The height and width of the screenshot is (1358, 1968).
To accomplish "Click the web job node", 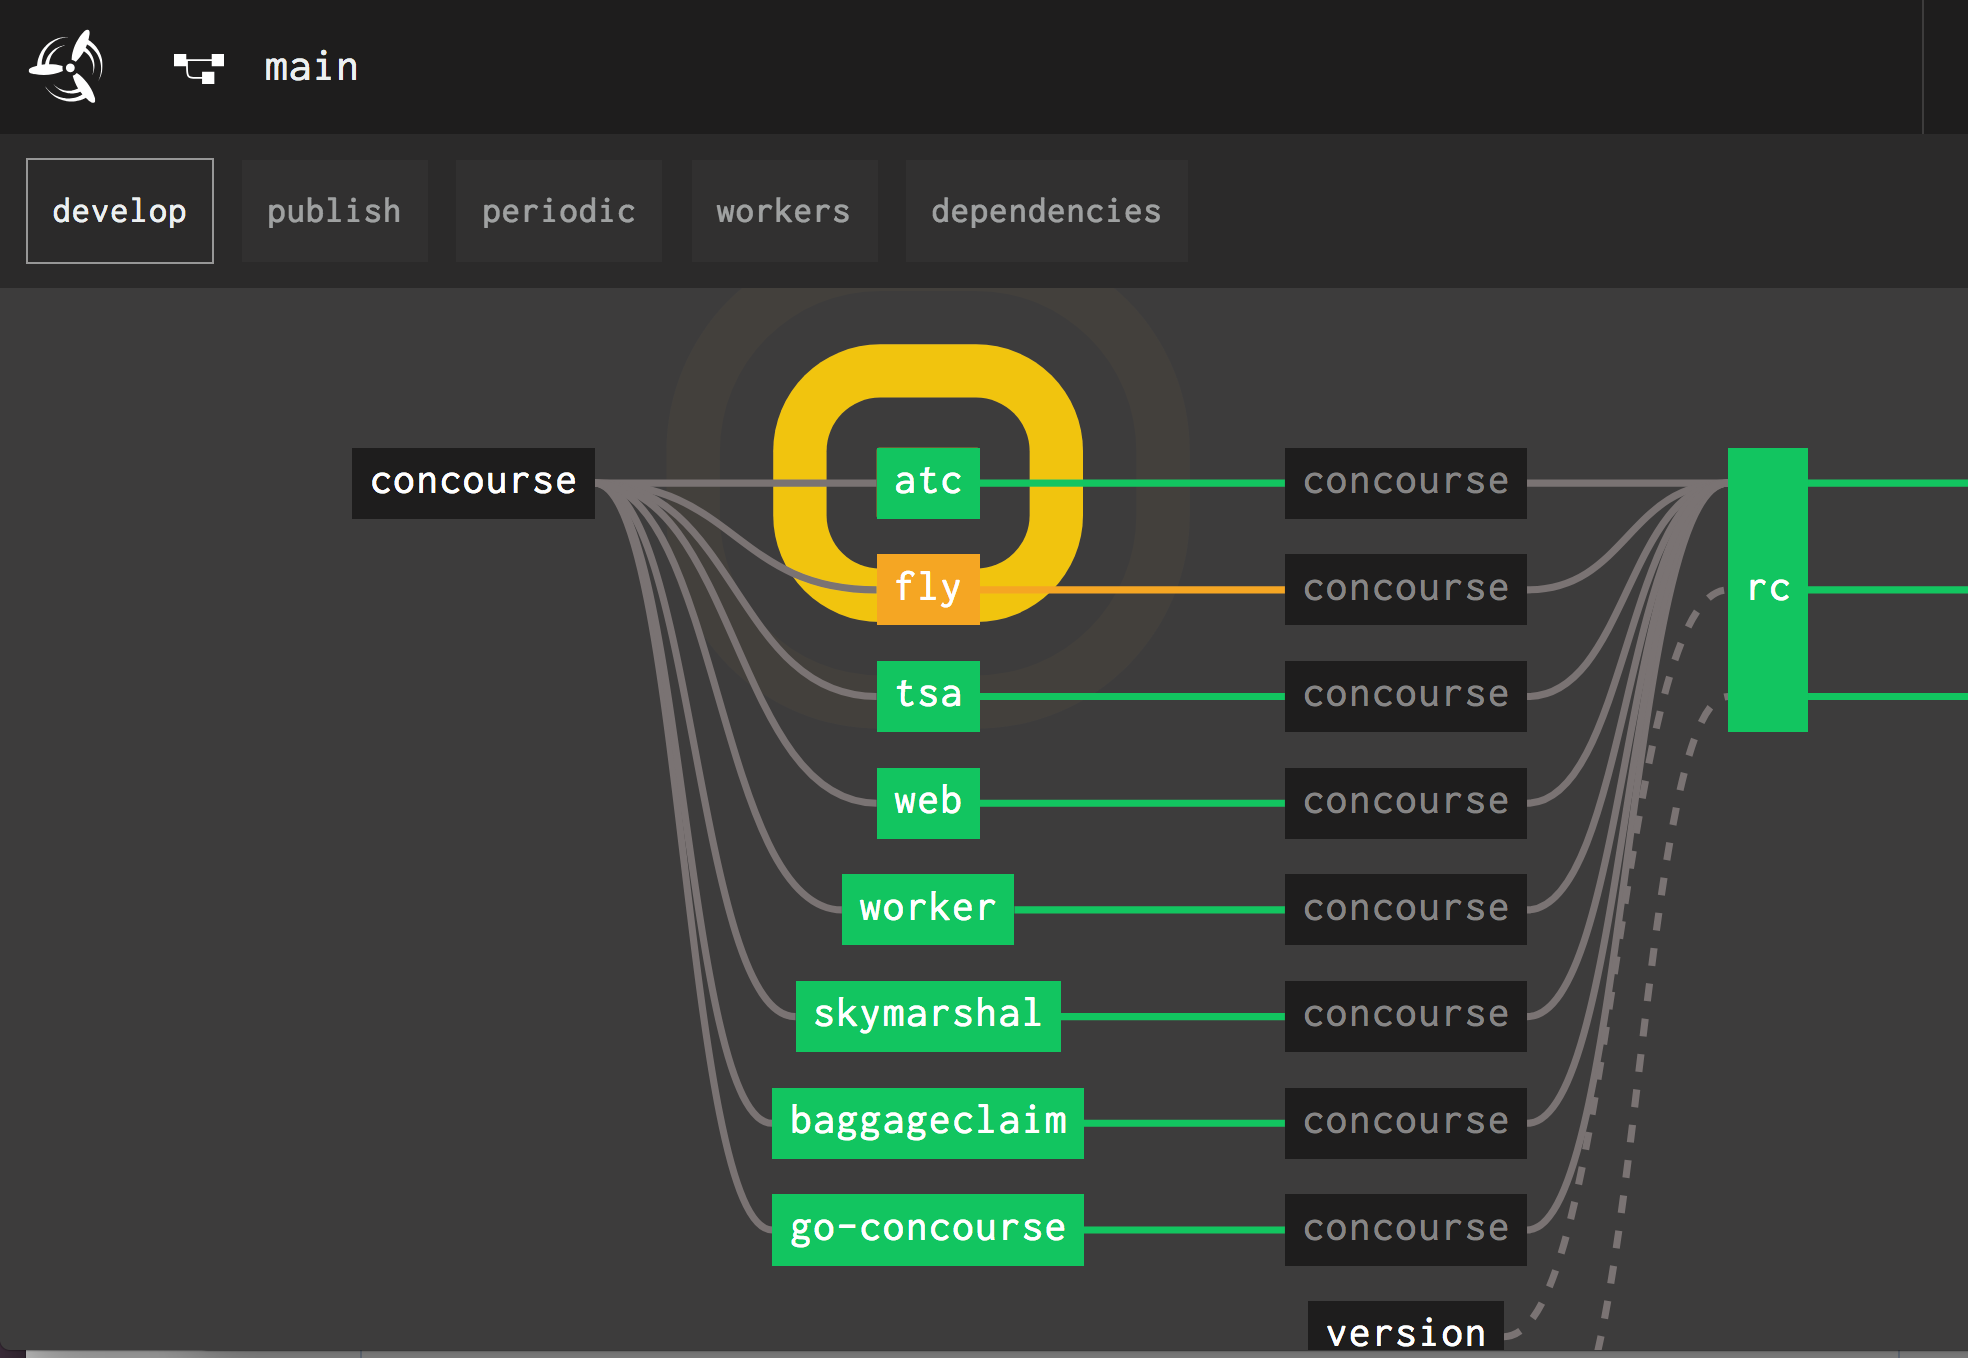I will (x=928, y=803).
